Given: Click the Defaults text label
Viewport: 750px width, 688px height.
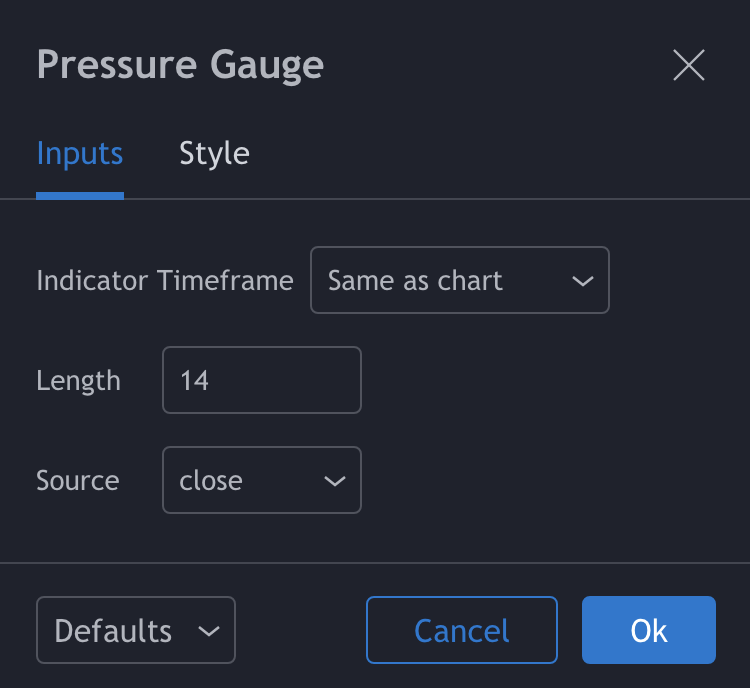Looking at the screenshot, I should 113,631.
